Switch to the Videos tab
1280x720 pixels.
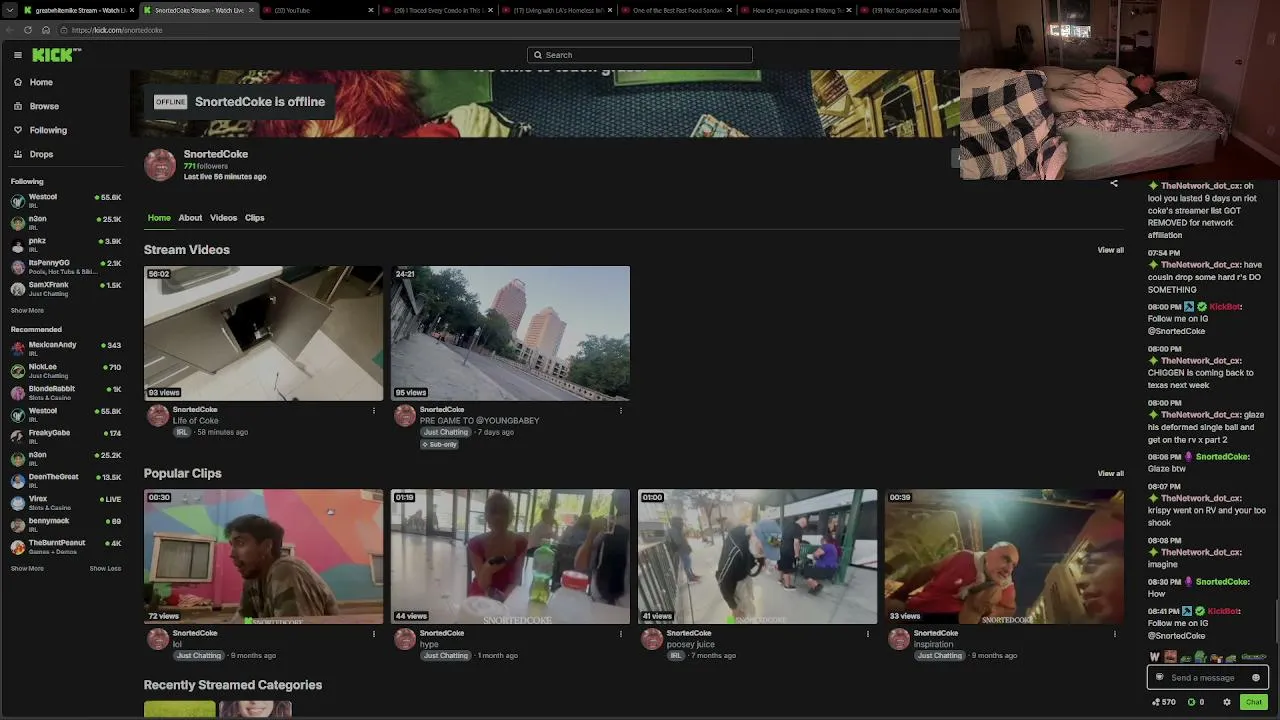[223, 218]
